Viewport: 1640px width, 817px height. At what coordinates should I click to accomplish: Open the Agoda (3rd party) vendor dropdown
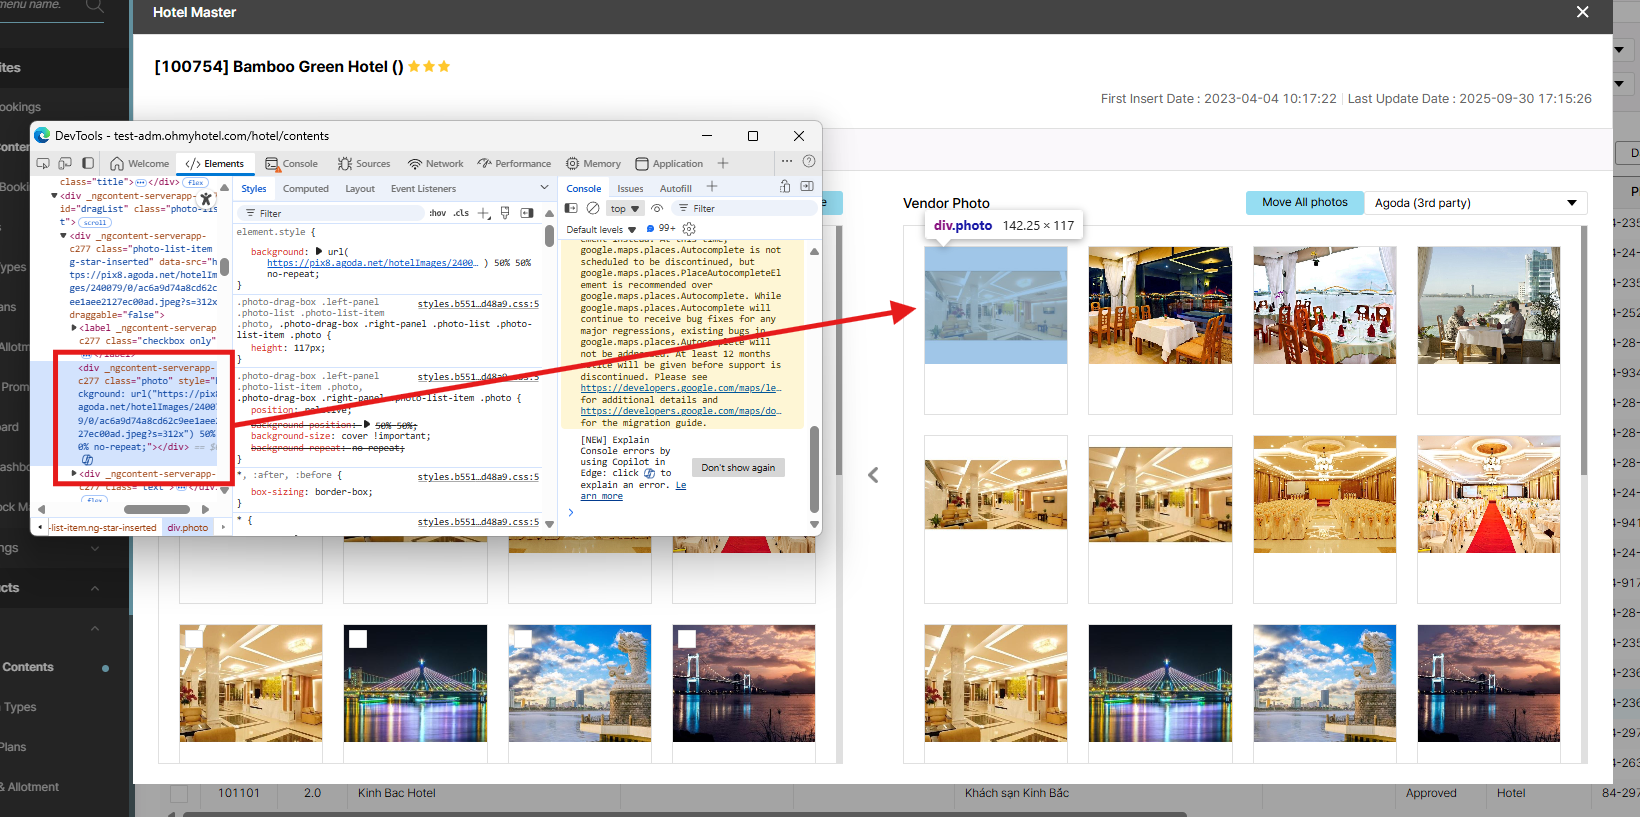click(x=1475, y=203)
